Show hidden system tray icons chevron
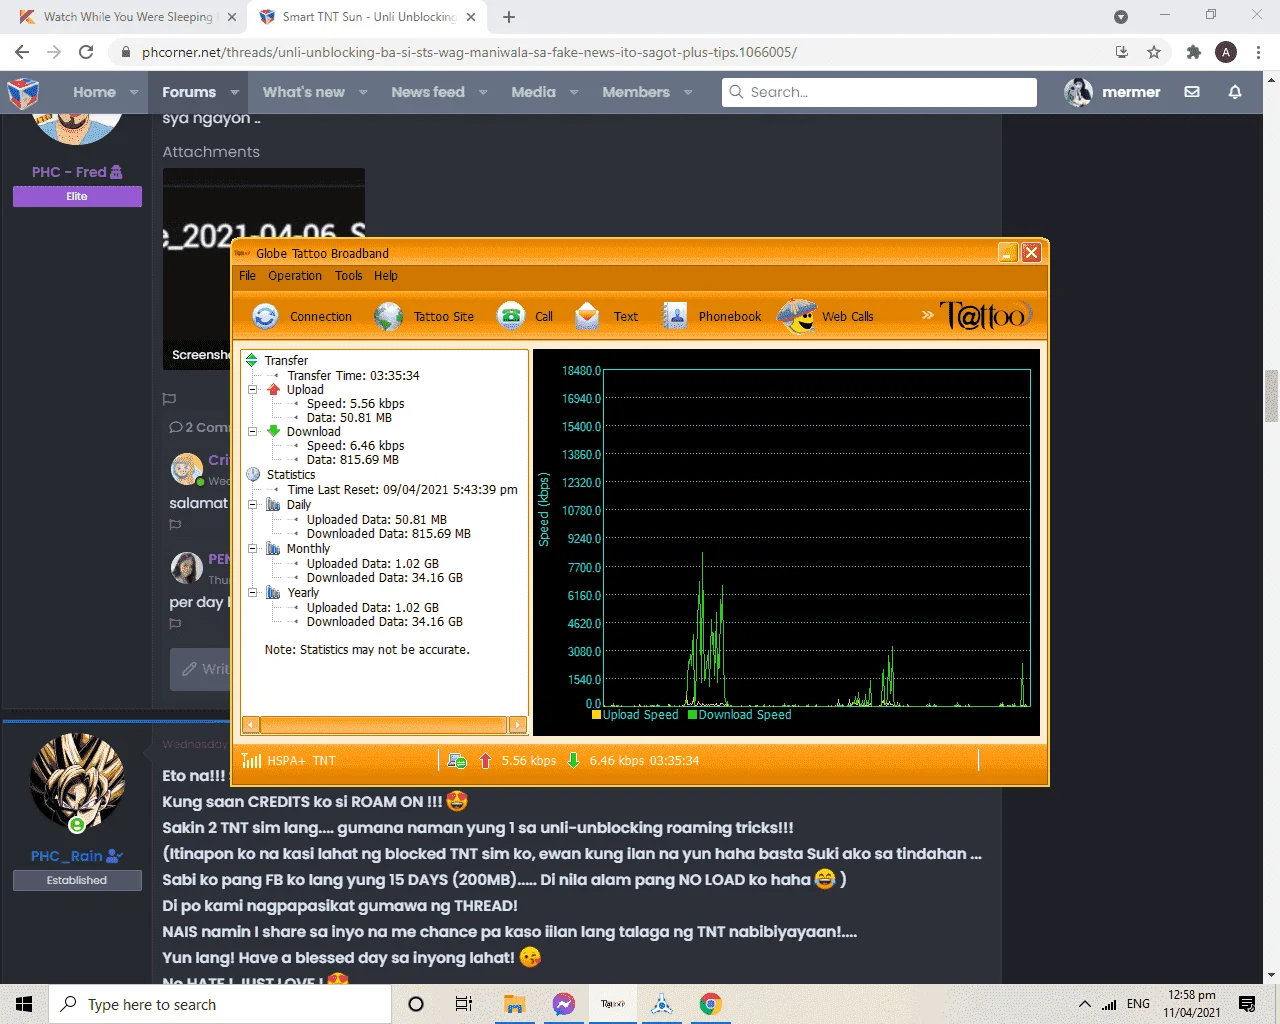 (1084, 1004)
